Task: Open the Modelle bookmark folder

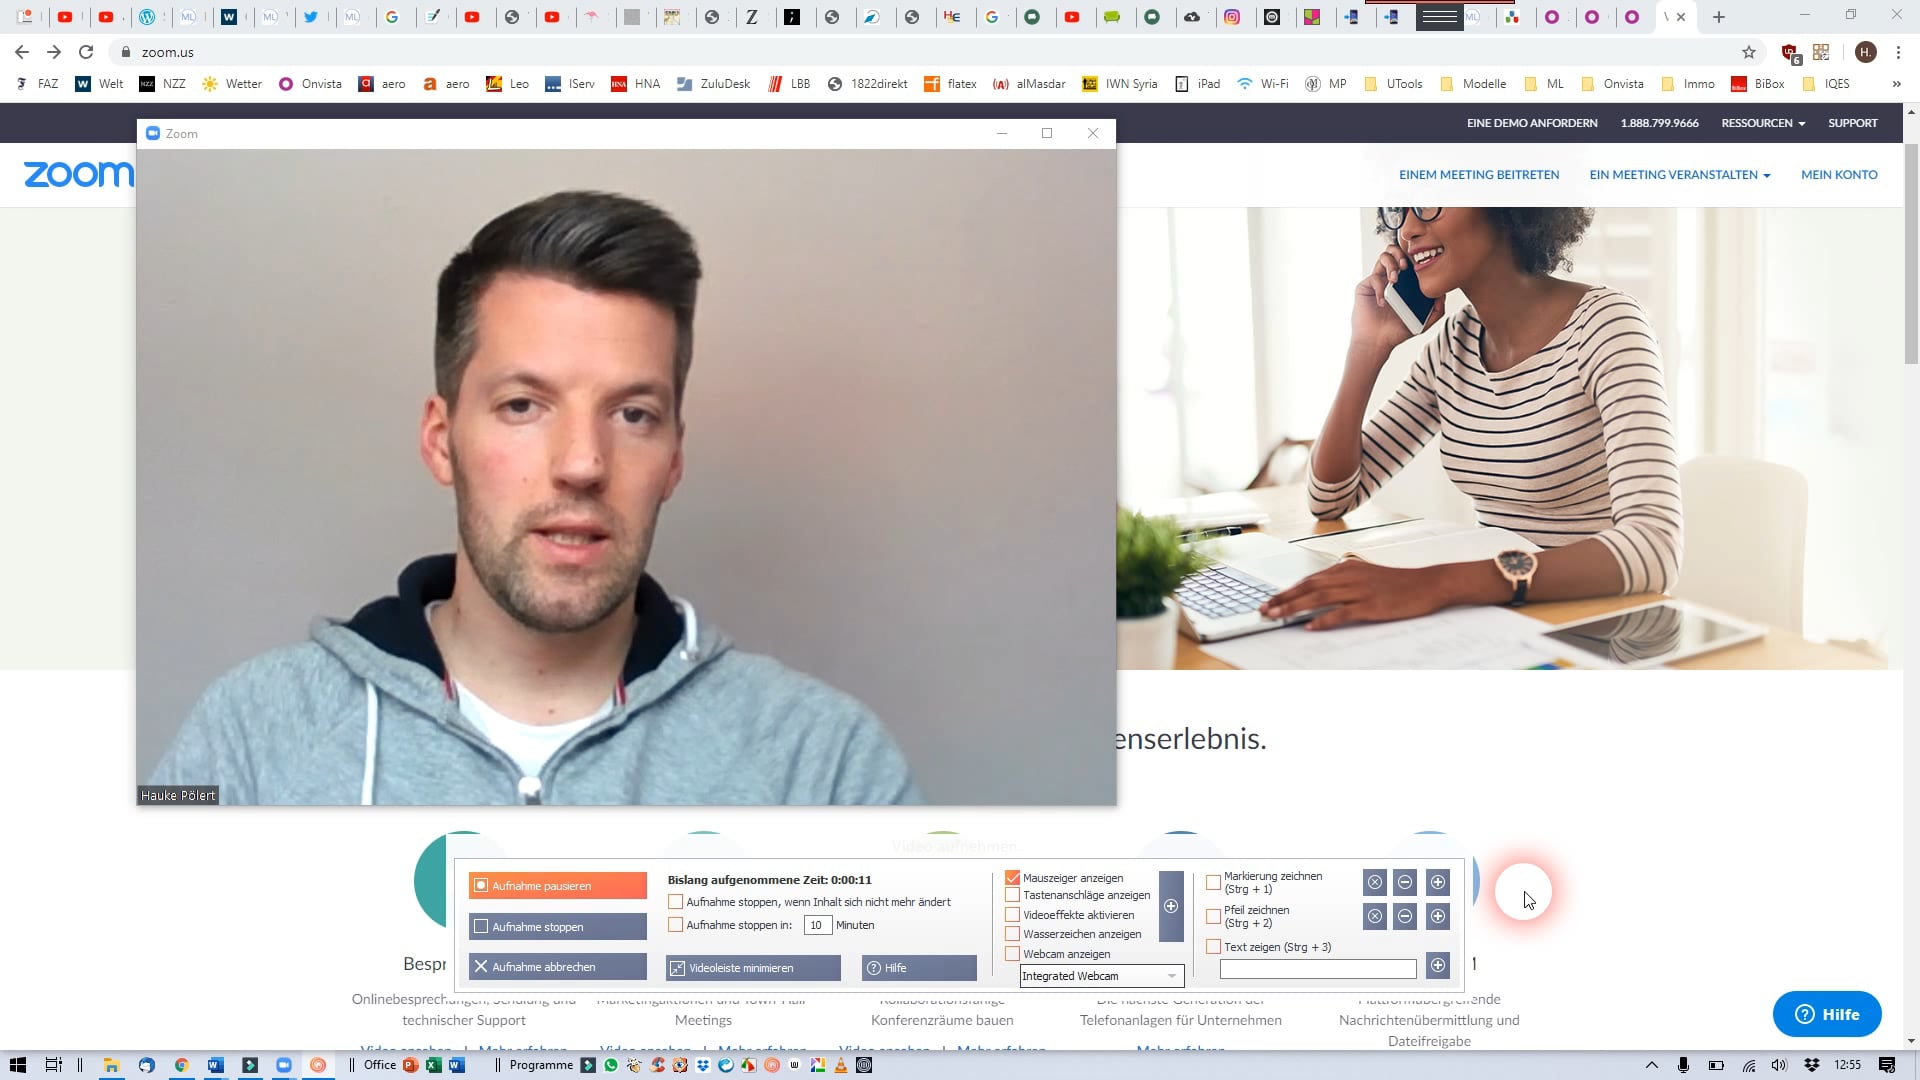Action: [1473, 84]
